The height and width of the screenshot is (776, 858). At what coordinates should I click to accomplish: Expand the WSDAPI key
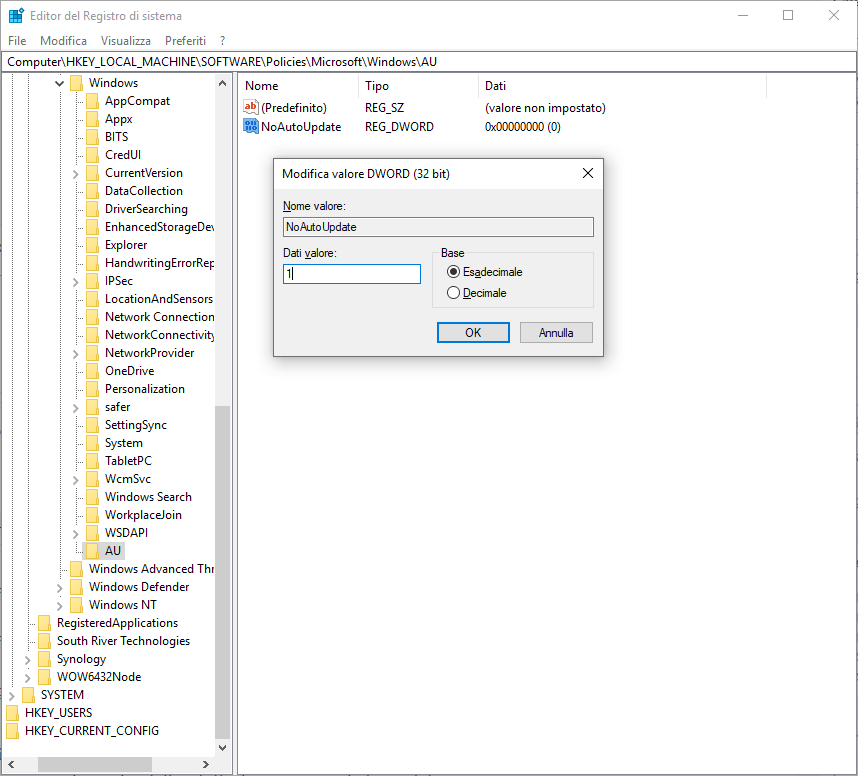(76, 534)
